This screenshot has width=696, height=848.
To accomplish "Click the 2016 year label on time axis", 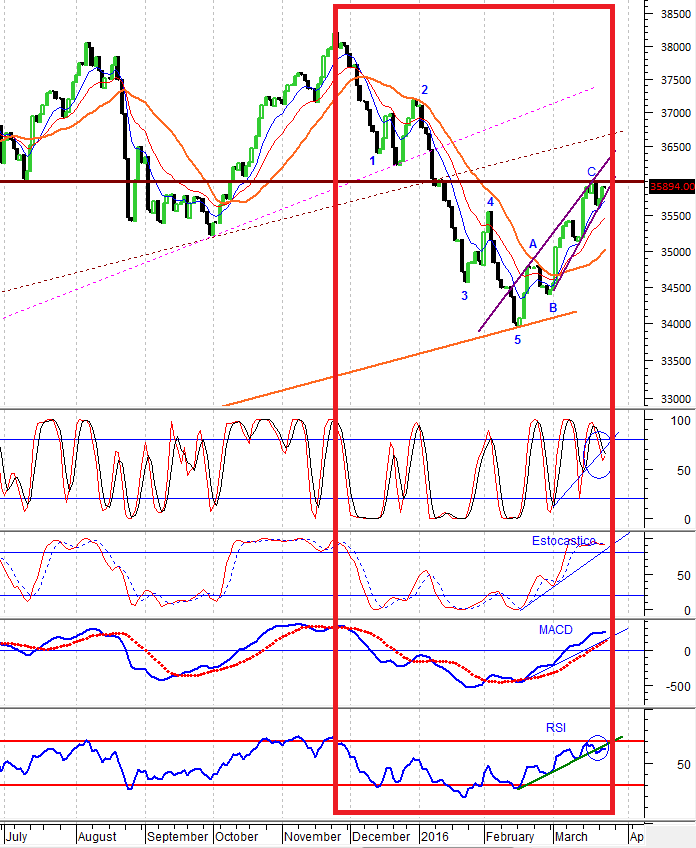I will click(435, 837).
